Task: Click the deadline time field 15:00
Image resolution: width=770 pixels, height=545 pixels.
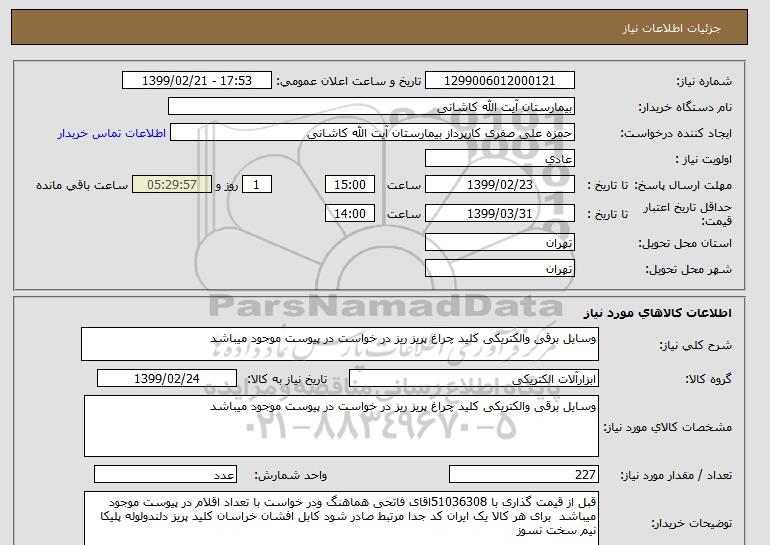Action: tap(350, 185)
